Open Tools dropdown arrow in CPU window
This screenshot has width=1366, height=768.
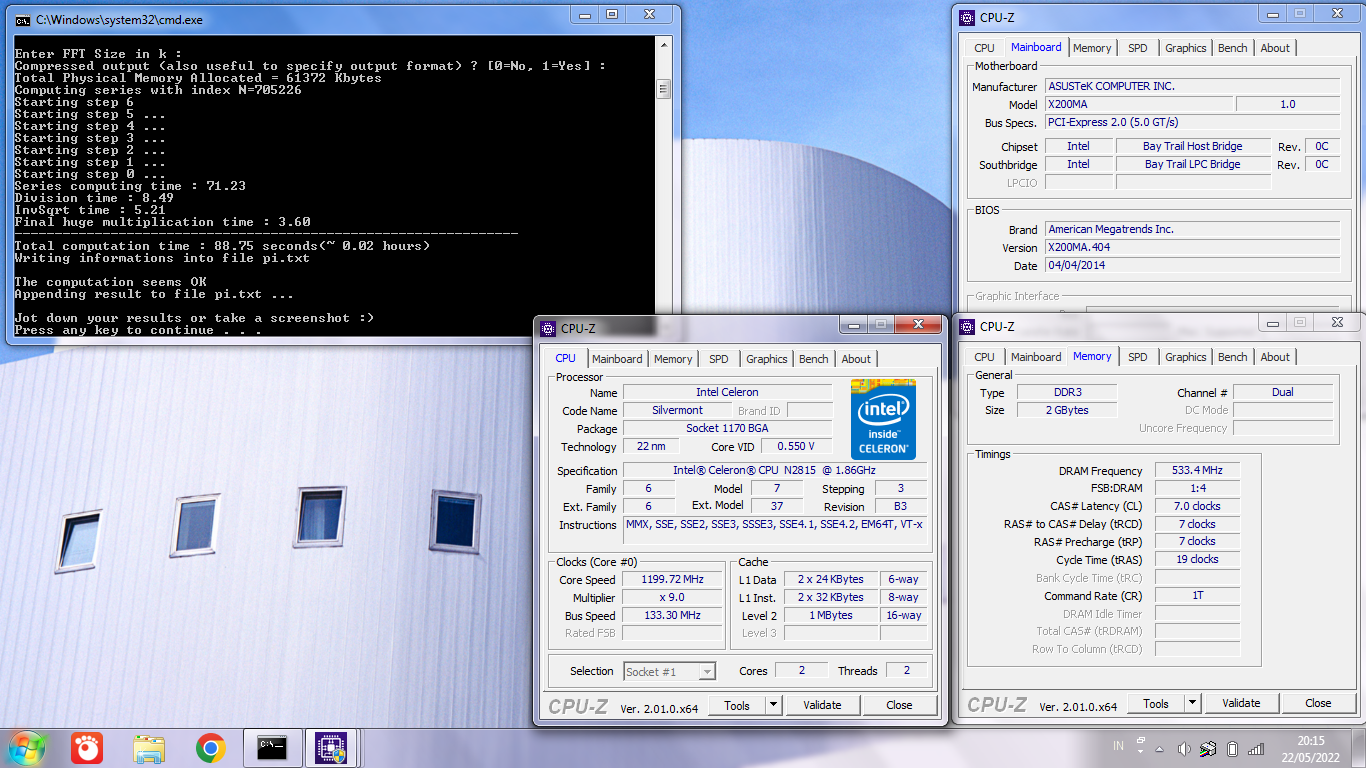pyautogui.click(x=774, y=705)
